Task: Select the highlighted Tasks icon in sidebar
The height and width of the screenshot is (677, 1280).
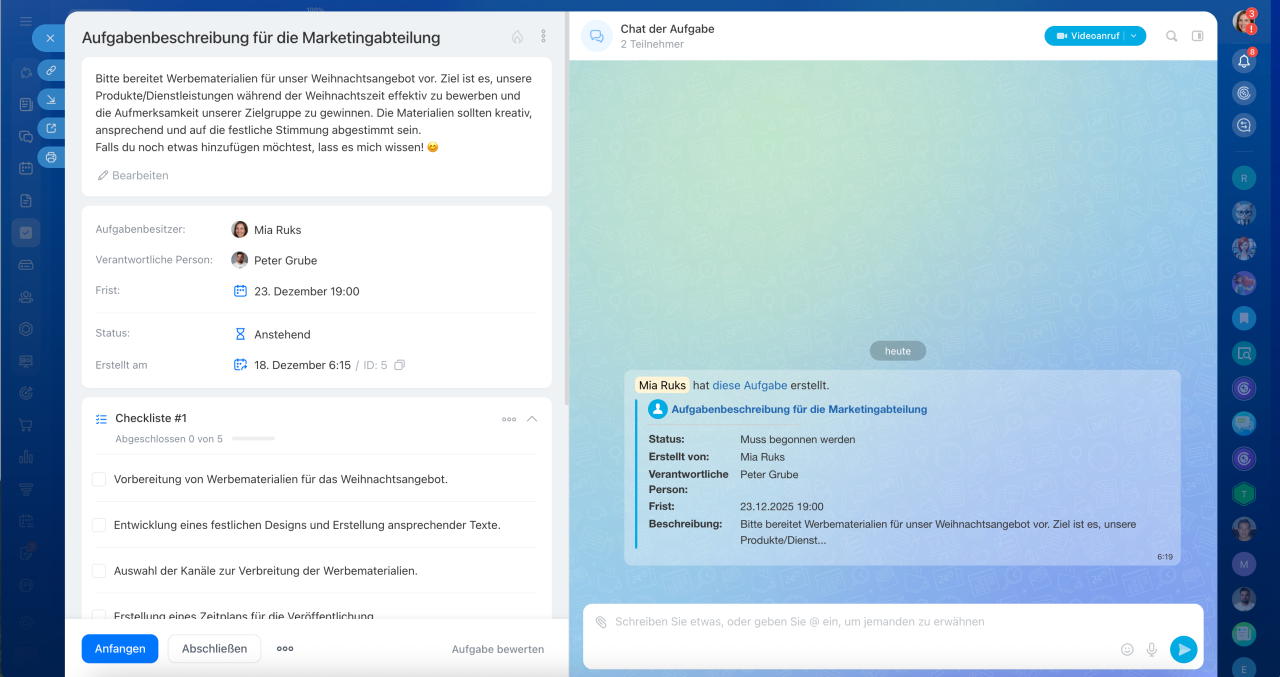Action: point(26,233)
